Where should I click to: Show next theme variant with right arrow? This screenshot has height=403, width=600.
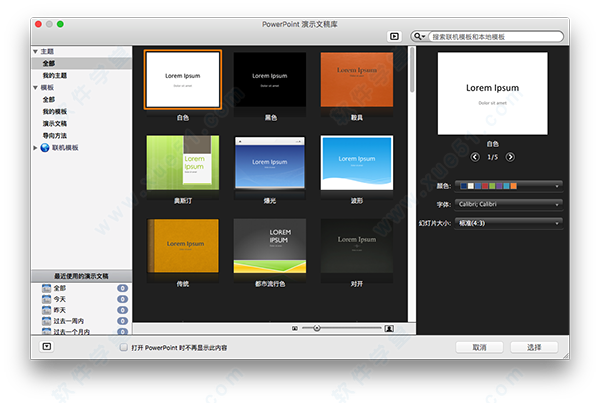coord(510,157)
